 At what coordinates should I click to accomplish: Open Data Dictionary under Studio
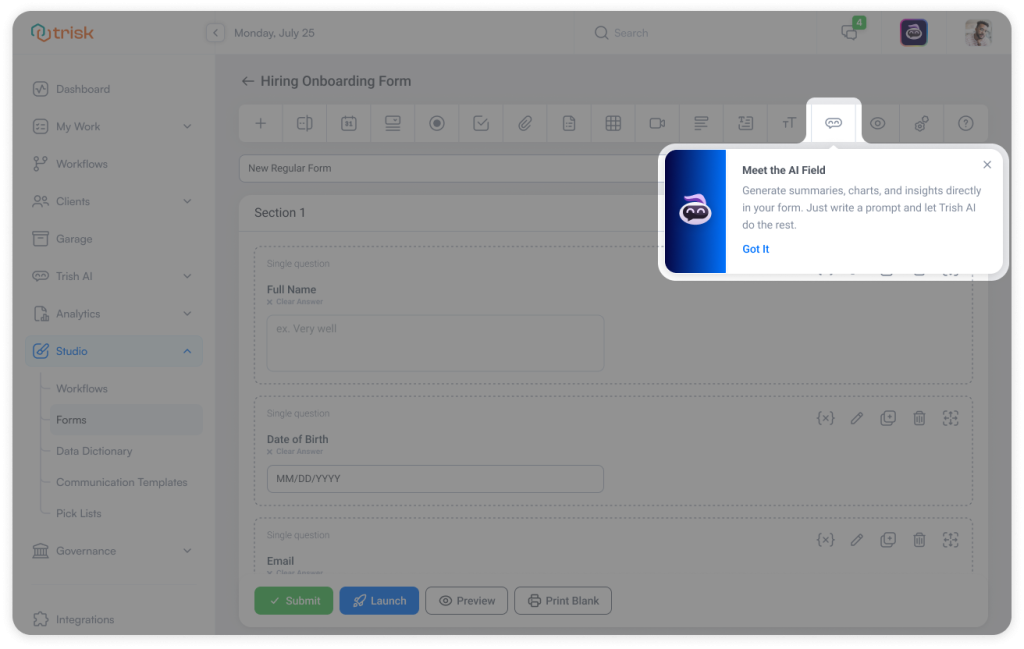94,451
